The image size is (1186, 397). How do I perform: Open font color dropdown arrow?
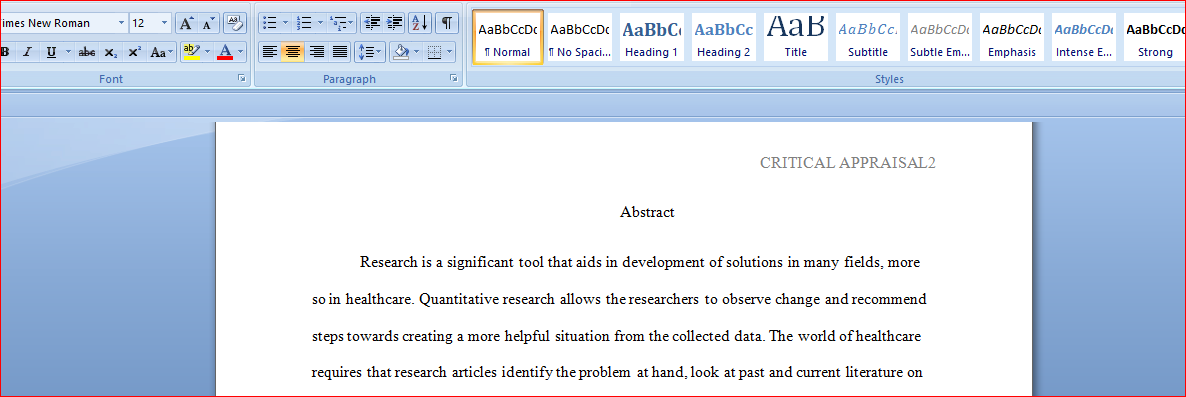(x=241, y=52)
